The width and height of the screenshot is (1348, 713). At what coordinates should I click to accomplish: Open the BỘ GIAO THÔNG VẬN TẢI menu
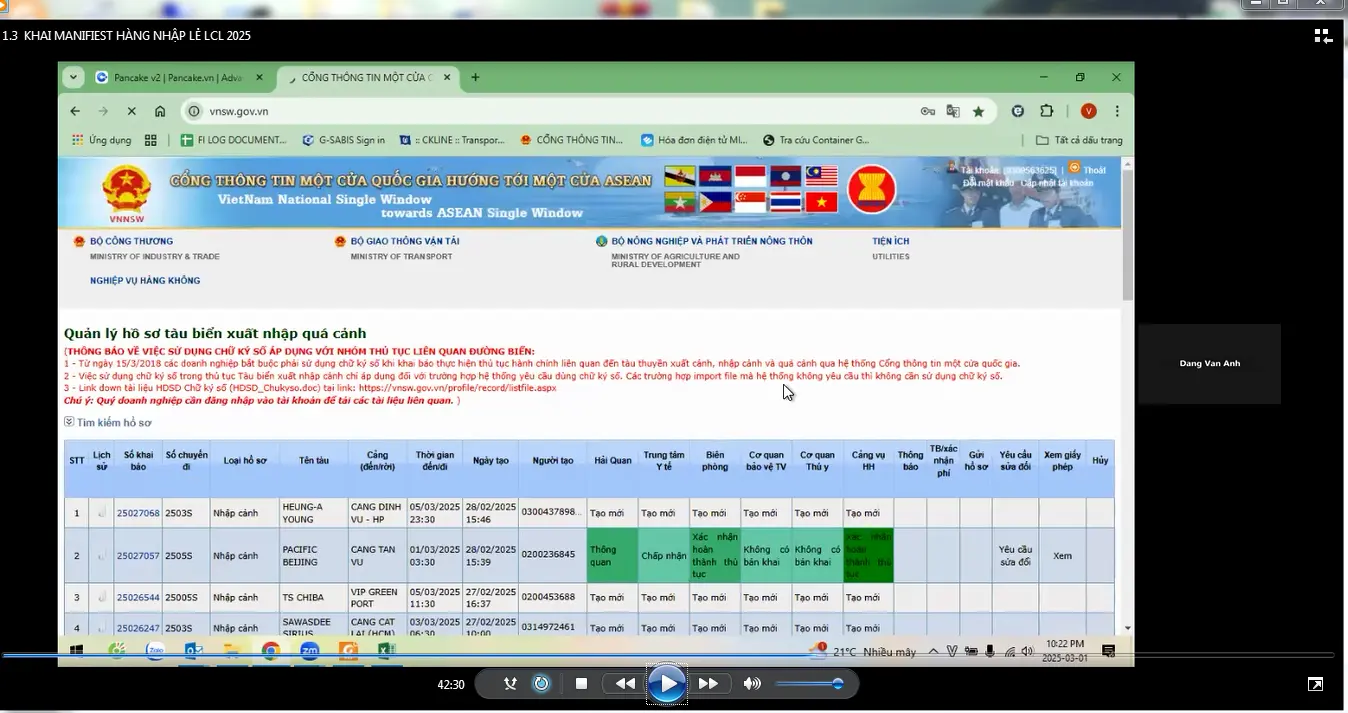click(405, 241)
